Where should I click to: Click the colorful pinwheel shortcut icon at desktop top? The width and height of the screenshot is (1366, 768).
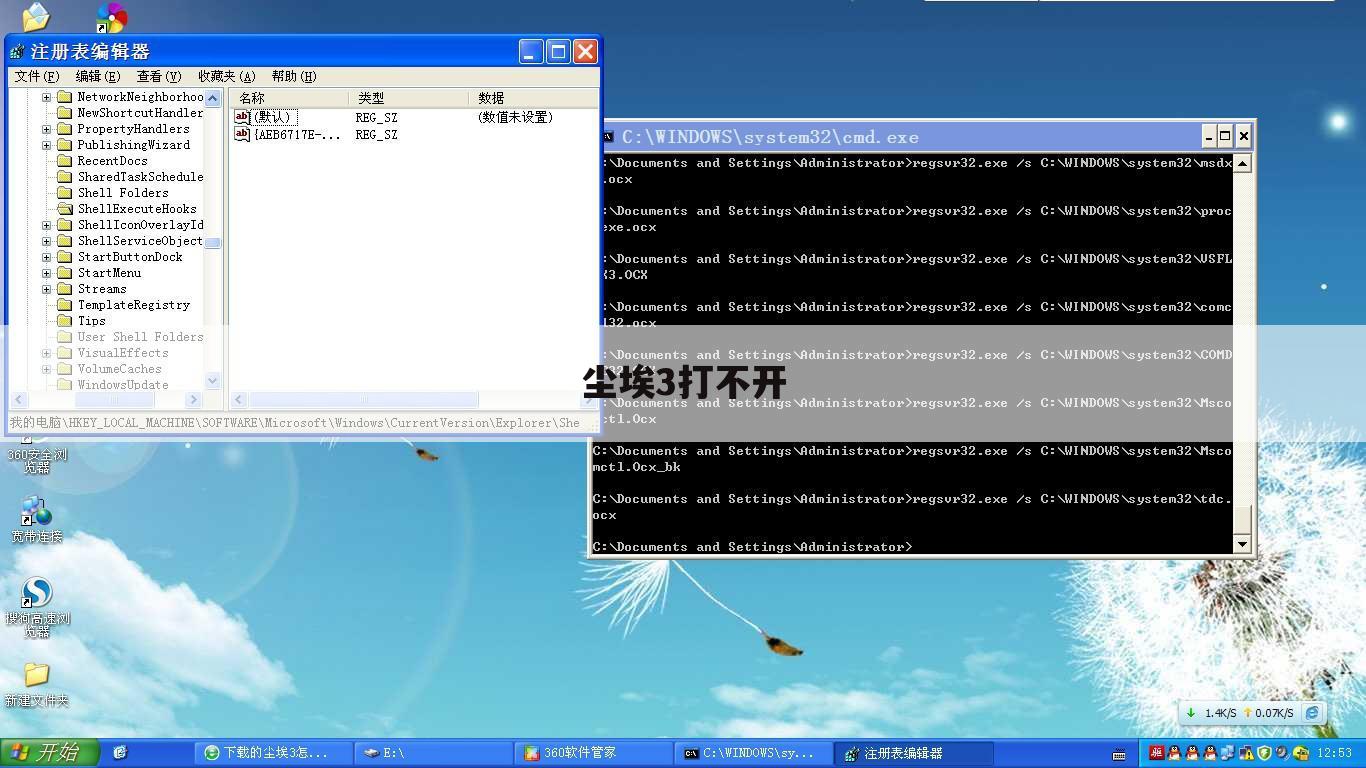(110, 17)
